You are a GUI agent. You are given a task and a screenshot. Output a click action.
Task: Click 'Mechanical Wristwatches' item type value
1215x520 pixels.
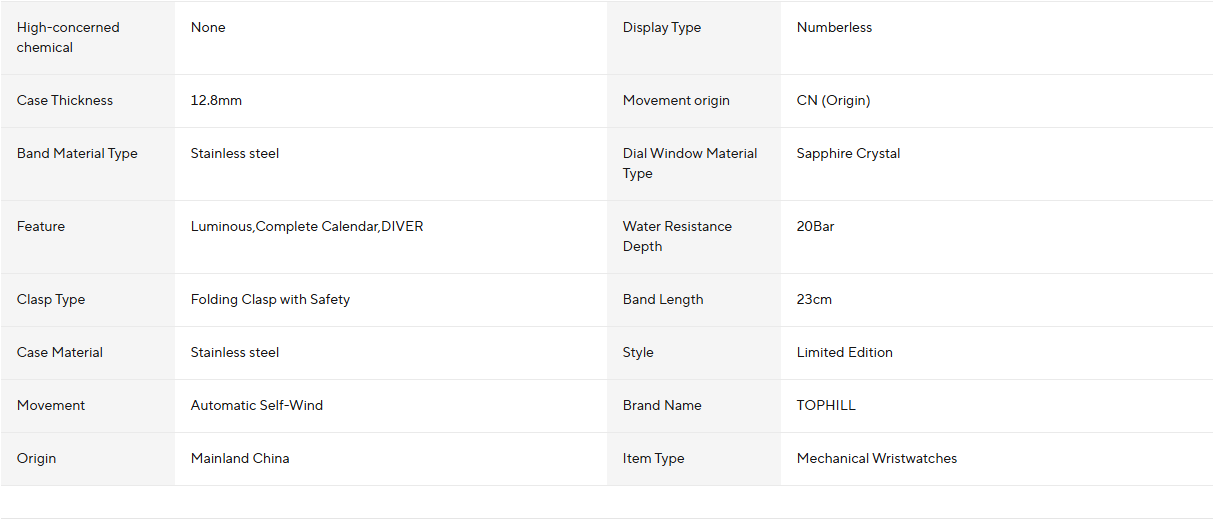(x=877, y=459)
